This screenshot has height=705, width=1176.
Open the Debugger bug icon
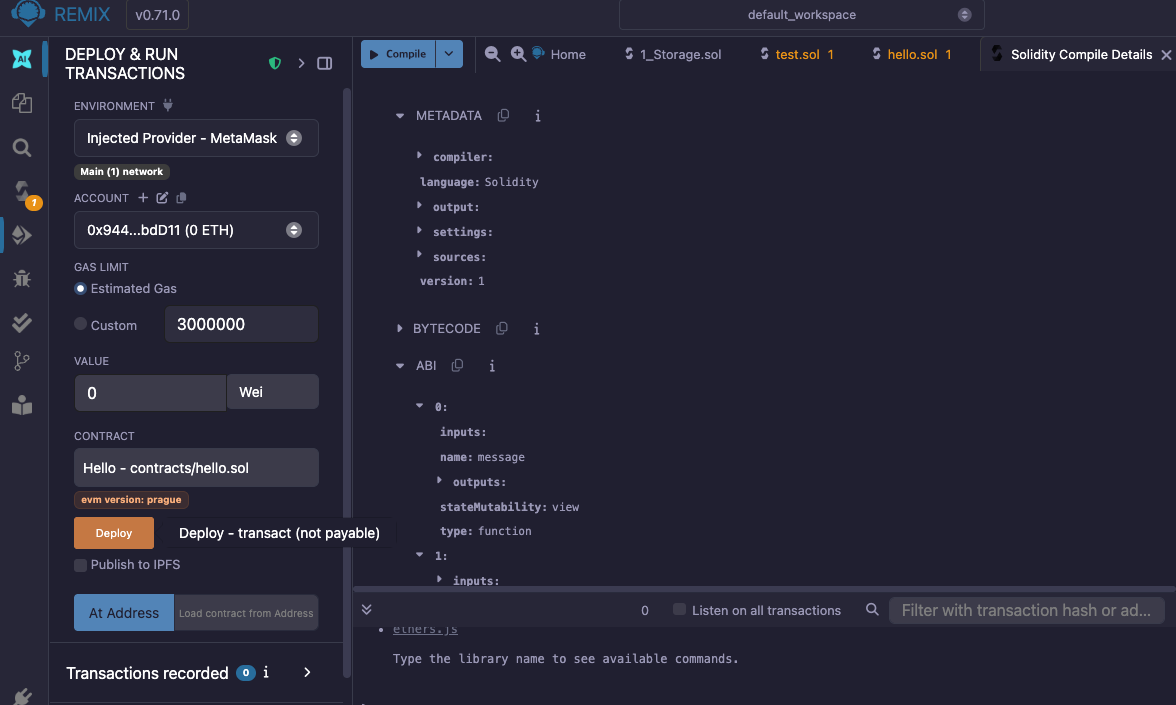coord(22,279)
